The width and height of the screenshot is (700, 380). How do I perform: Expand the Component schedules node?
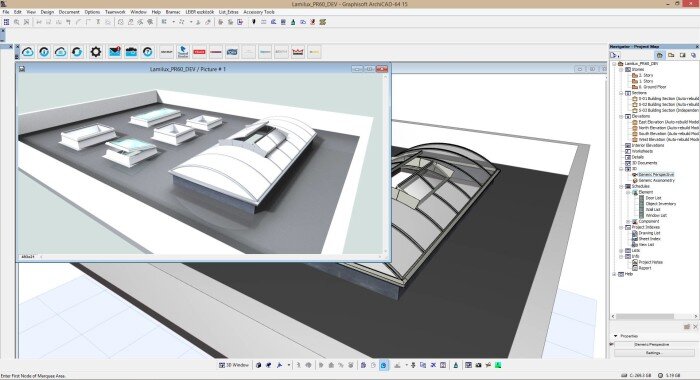pos(628,221)
